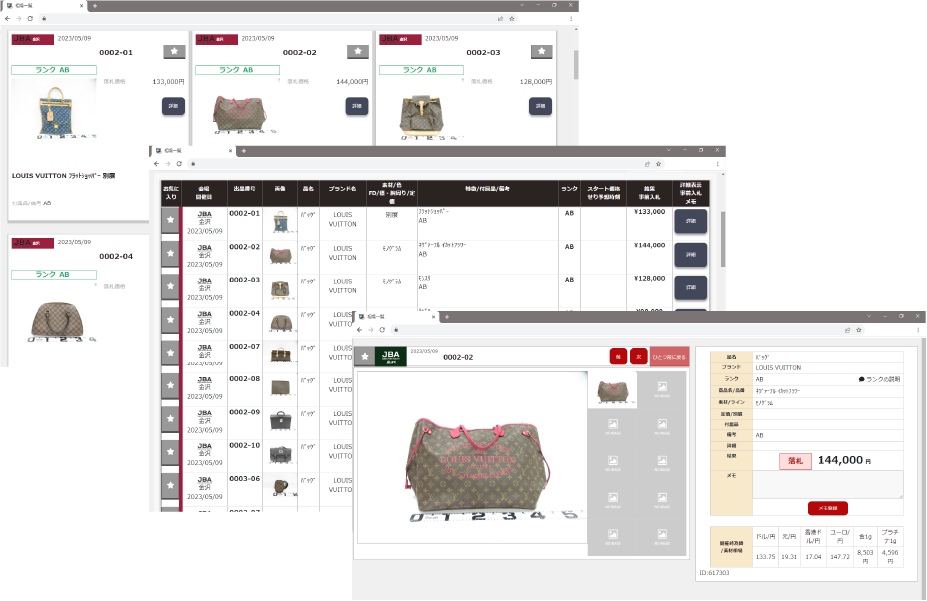Open new tab in detail window

click(x=447, y=317)
